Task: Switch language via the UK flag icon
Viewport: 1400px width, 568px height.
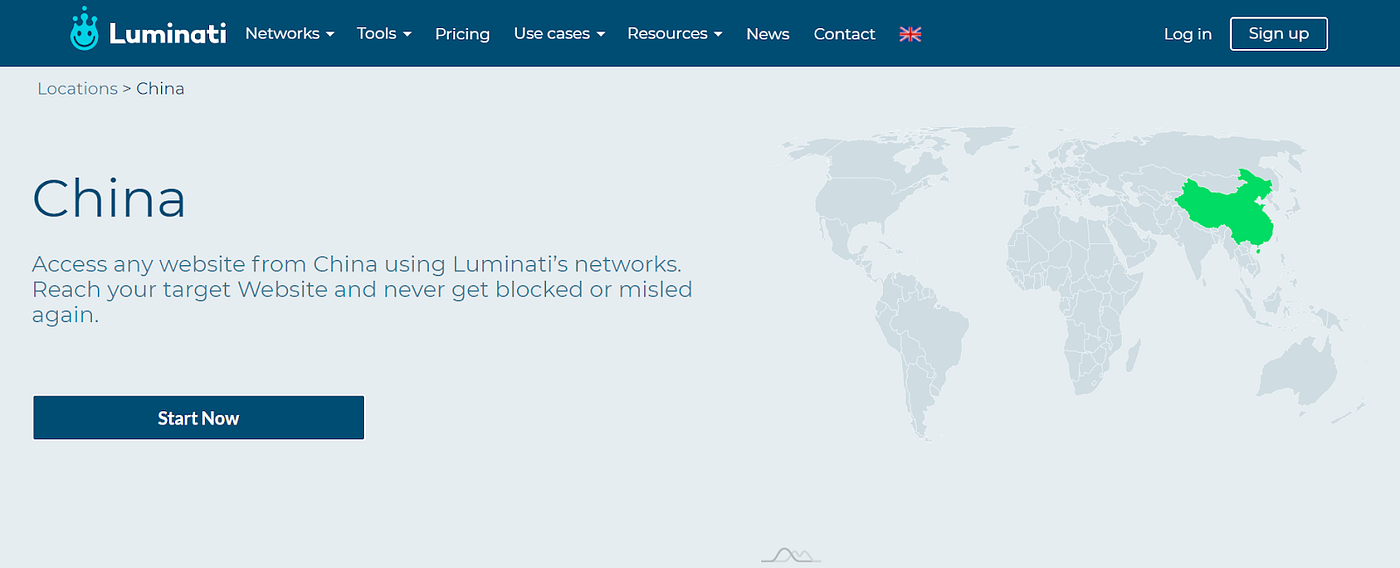Action: (910, 34)
